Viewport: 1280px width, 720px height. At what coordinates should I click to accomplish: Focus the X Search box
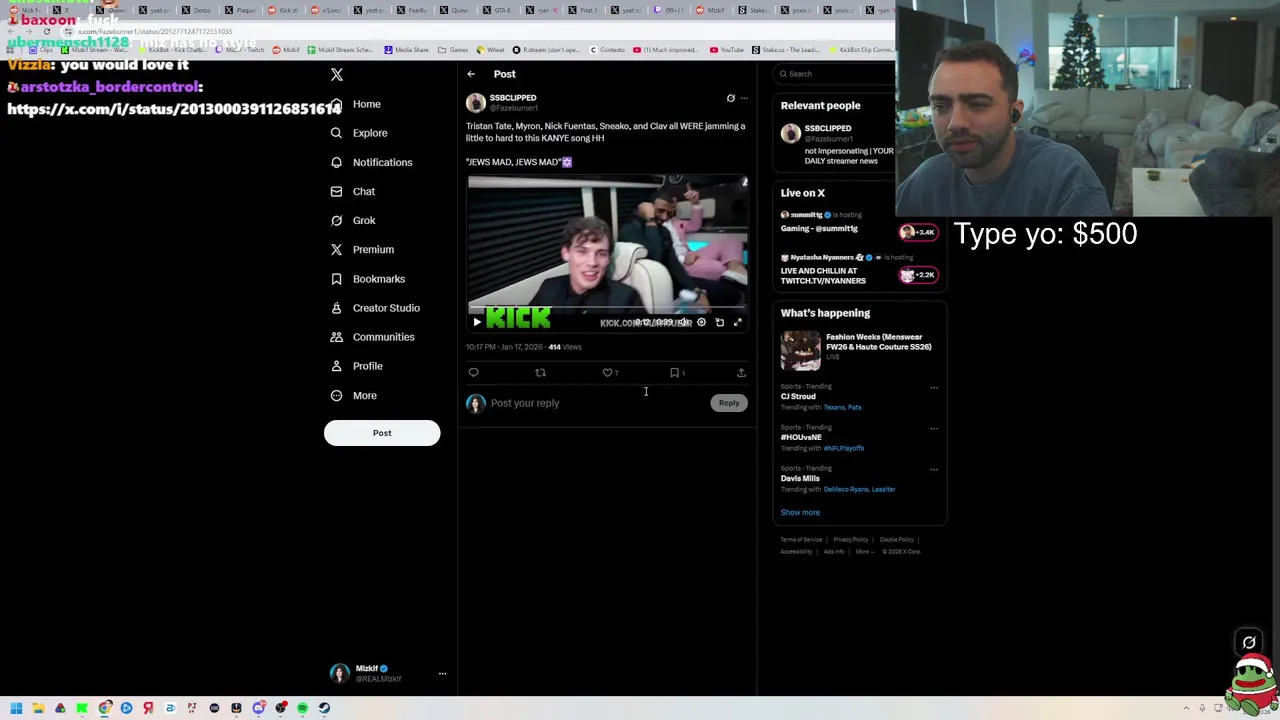pyautogui.click(x=835, y=74)
